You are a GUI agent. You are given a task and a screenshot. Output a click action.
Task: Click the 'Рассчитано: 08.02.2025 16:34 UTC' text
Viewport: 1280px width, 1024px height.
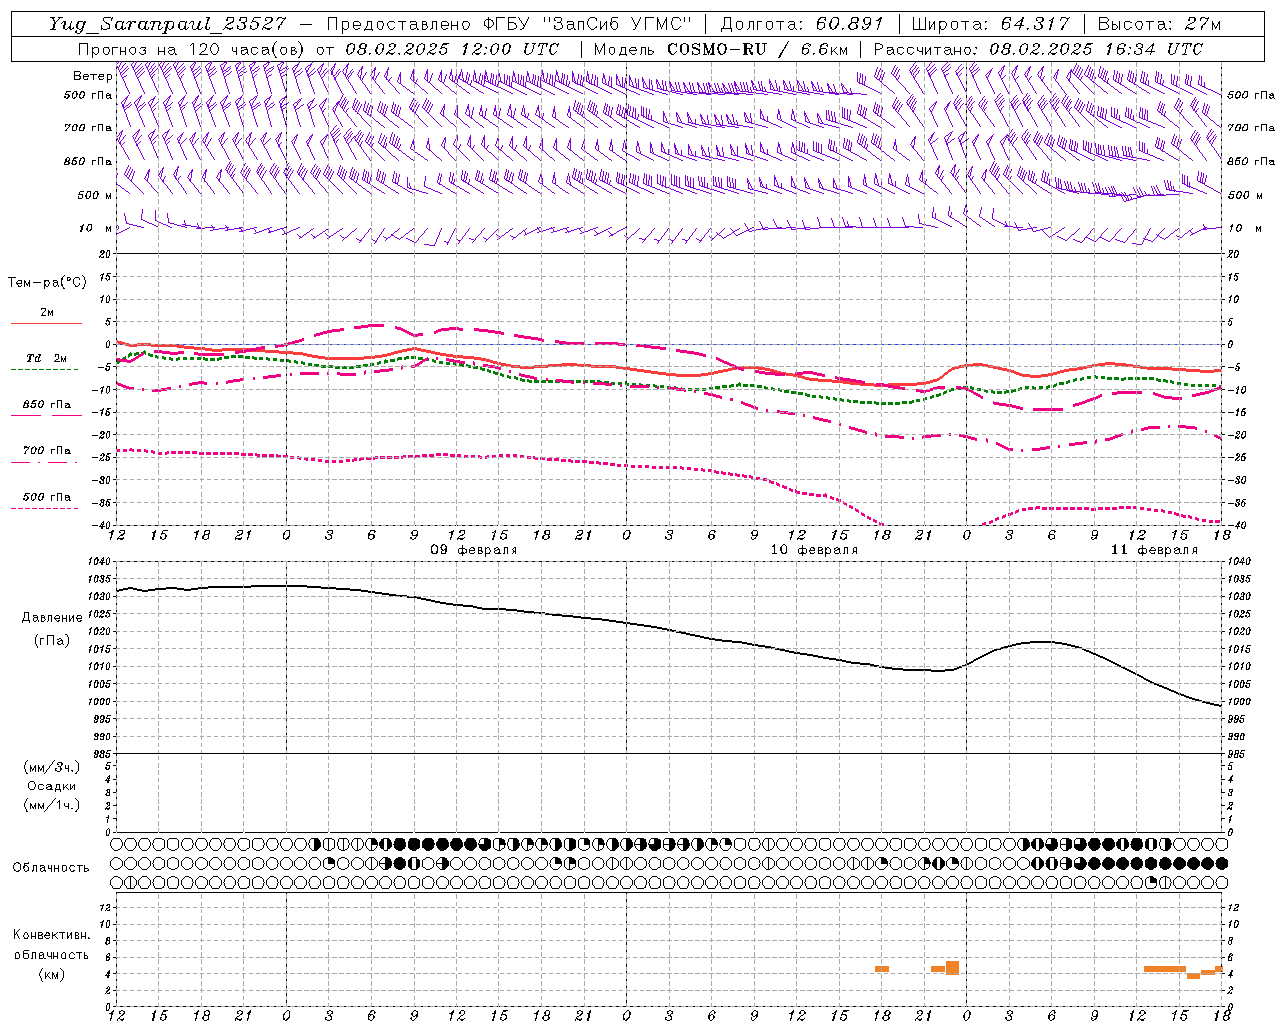click(1038, 49)
